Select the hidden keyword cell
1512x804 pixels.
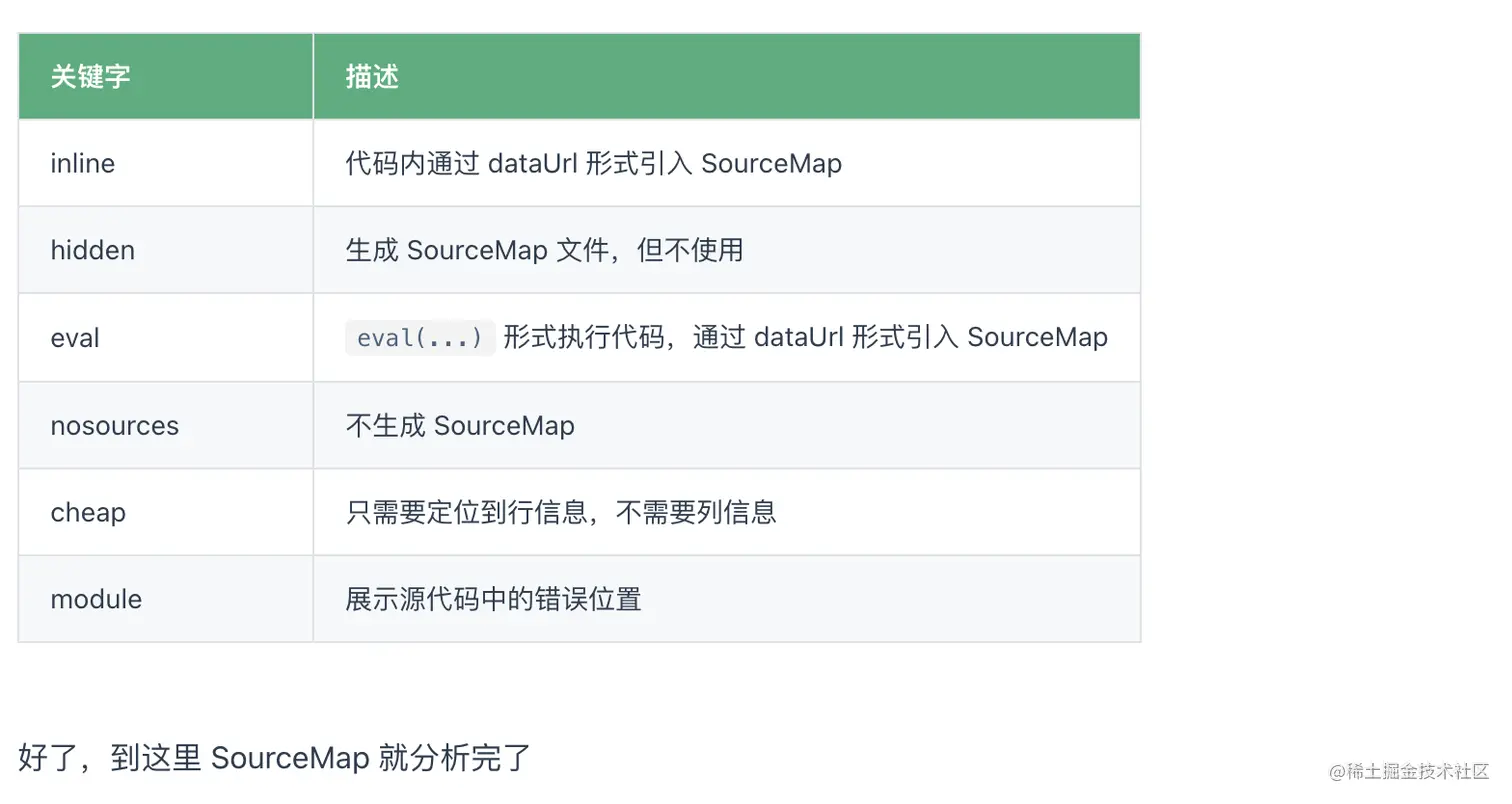92,250
